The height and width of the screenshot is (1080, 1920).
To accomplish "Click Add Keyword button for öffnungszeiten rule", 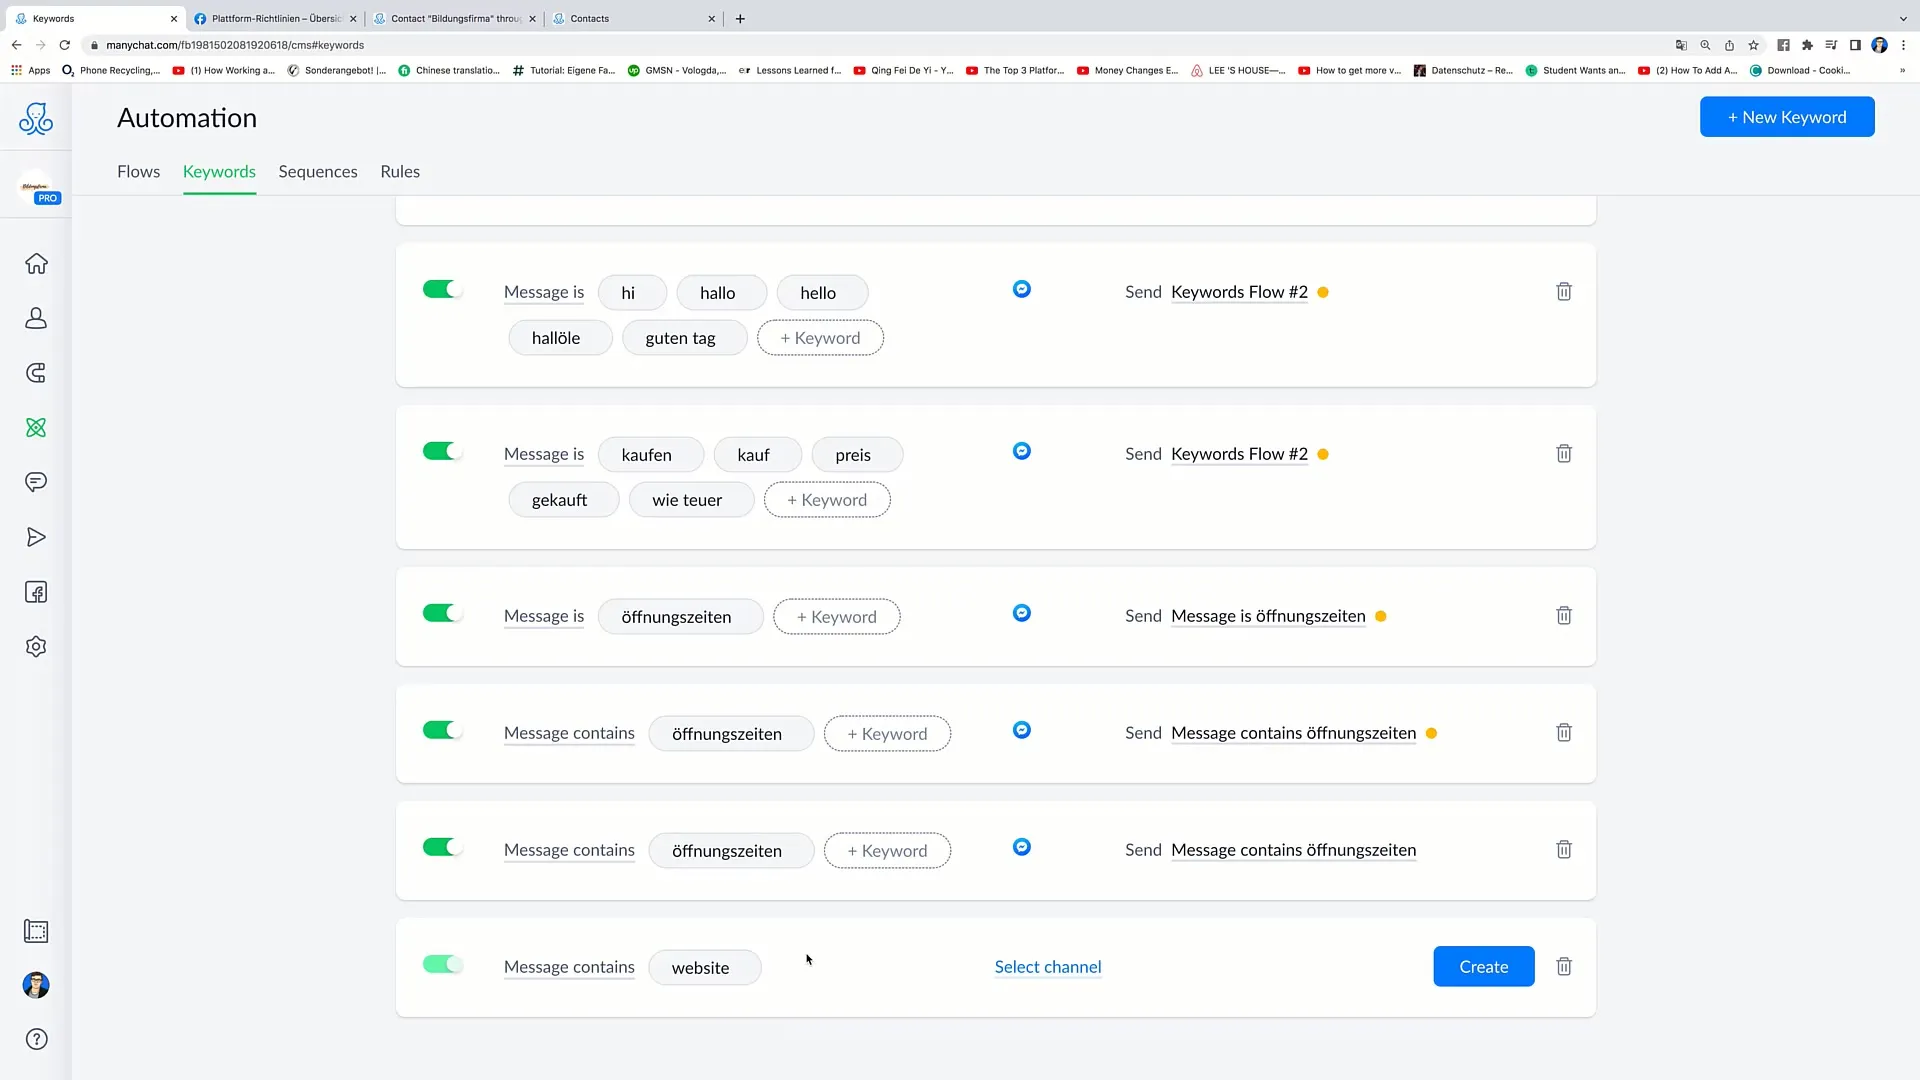I will click(x=836, y=616).
